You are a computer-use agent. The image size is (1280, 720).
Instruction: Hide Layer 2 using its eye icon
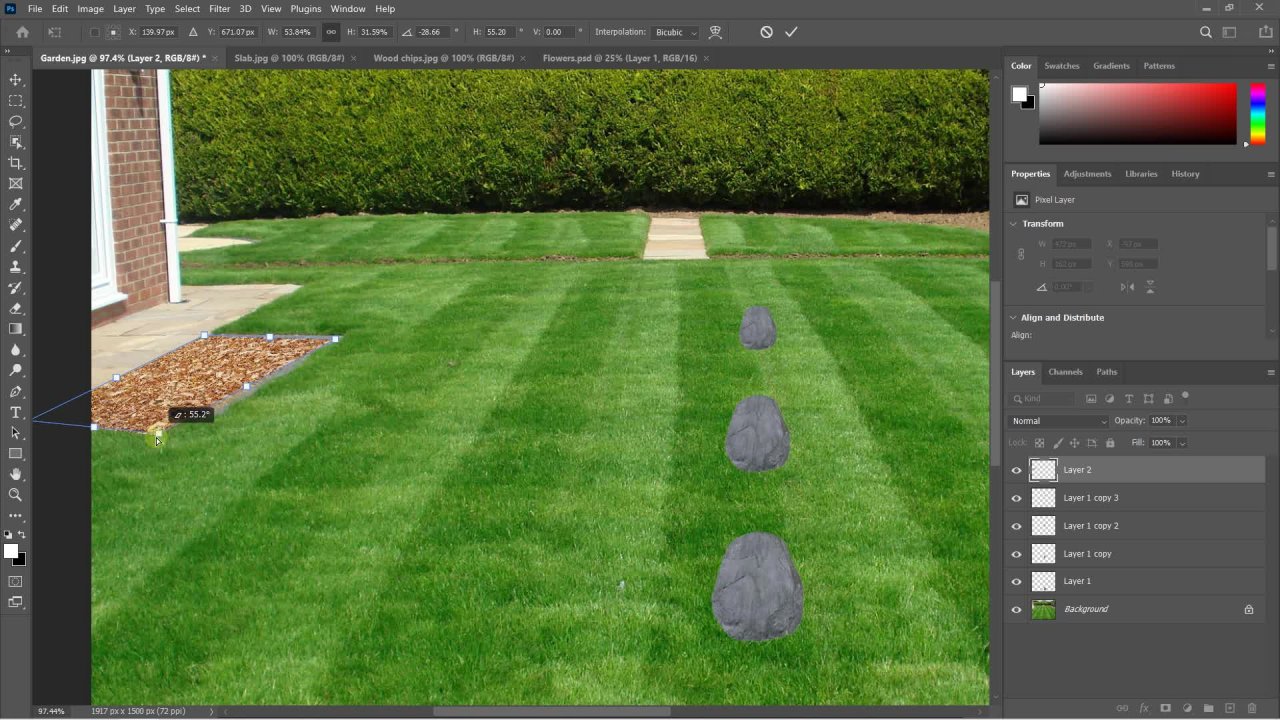pyautogui.click(x=1017, y=470)
